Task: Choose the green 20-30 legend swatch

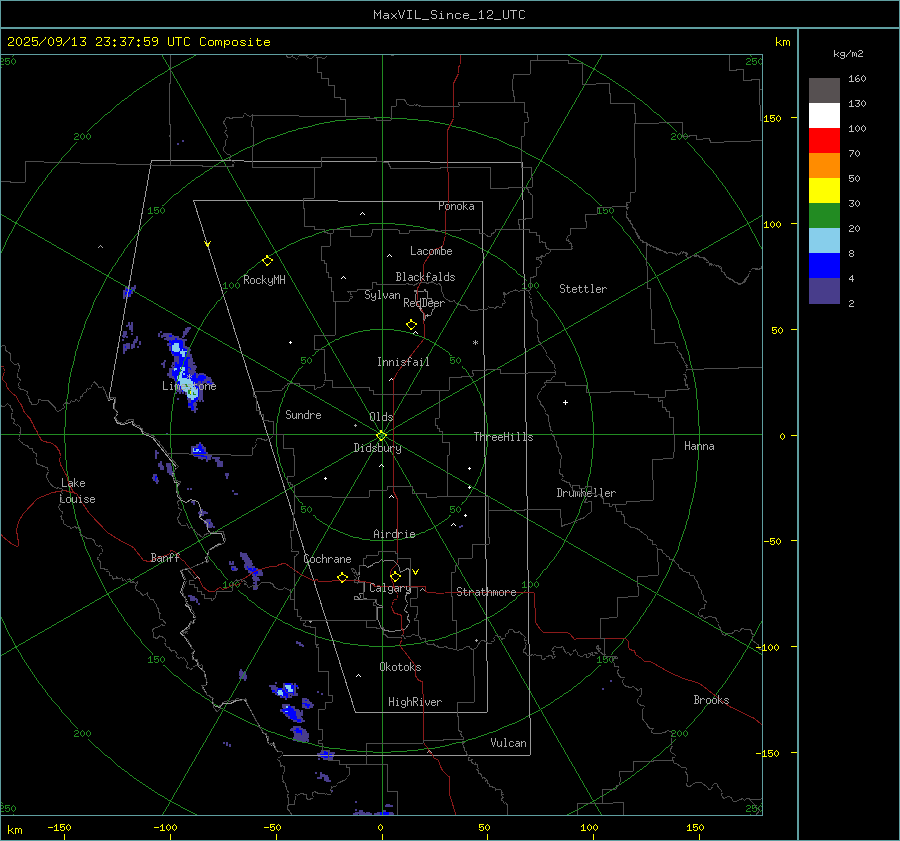Action: pos(824,215)
